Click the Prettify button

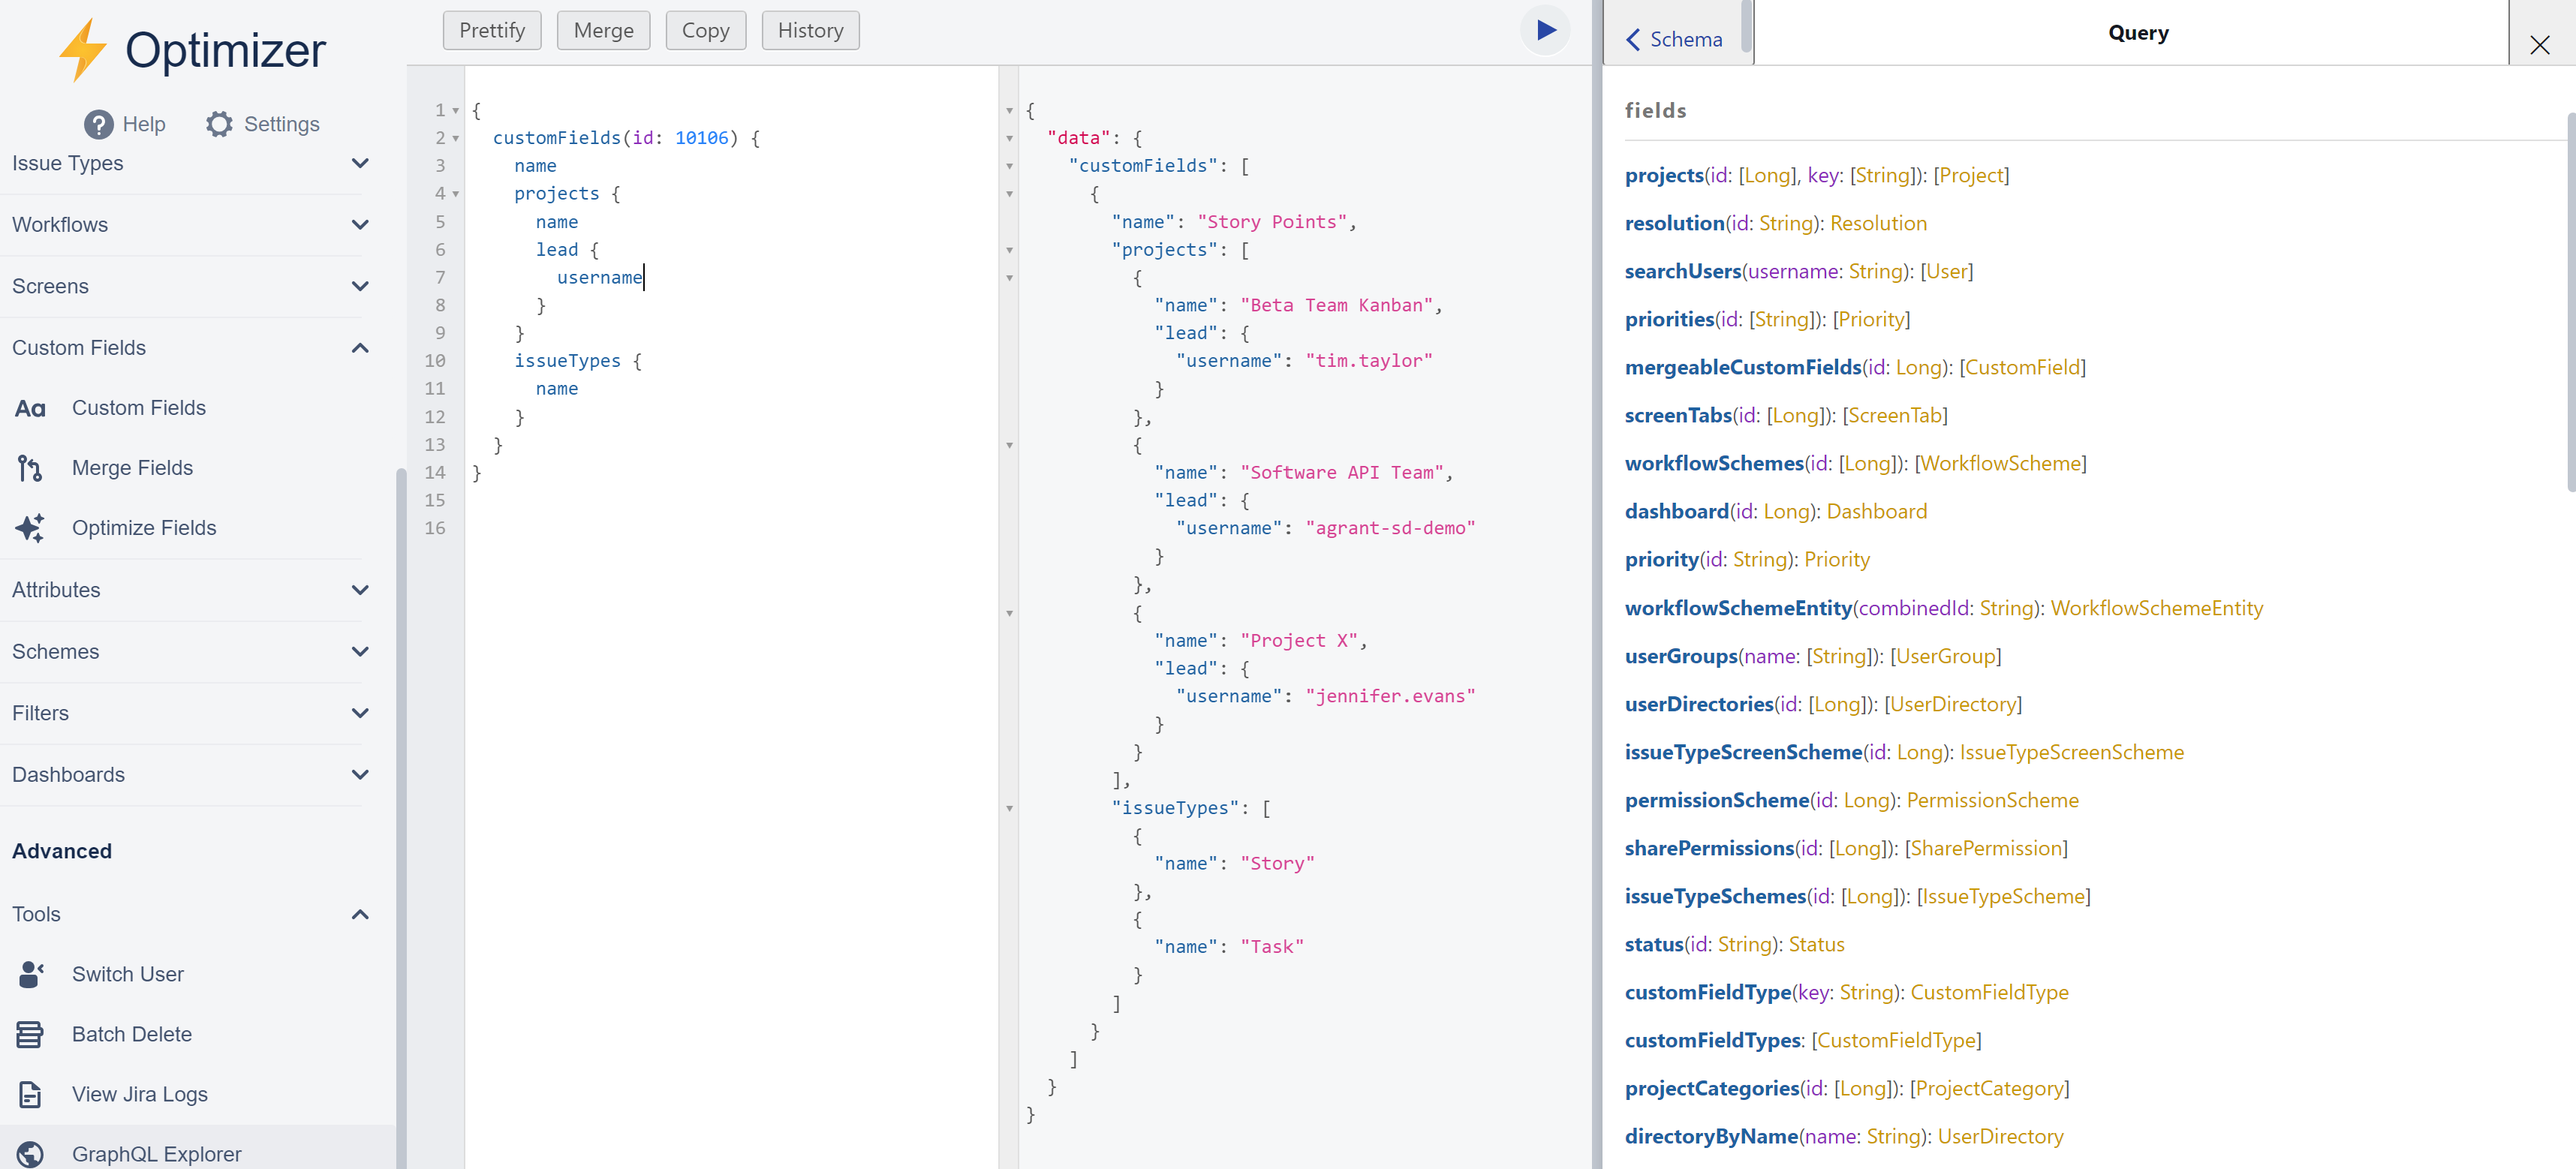(x=491, y=30)
